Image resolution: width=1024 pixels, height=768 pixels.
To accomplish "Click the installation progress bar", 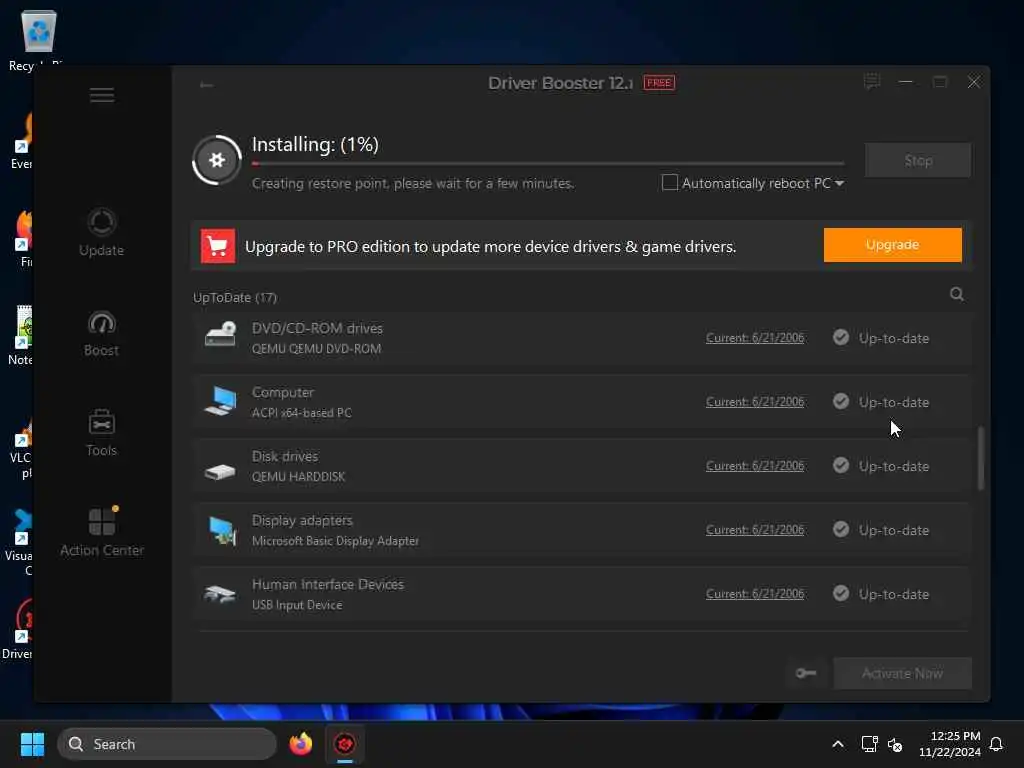I will 548,163.
